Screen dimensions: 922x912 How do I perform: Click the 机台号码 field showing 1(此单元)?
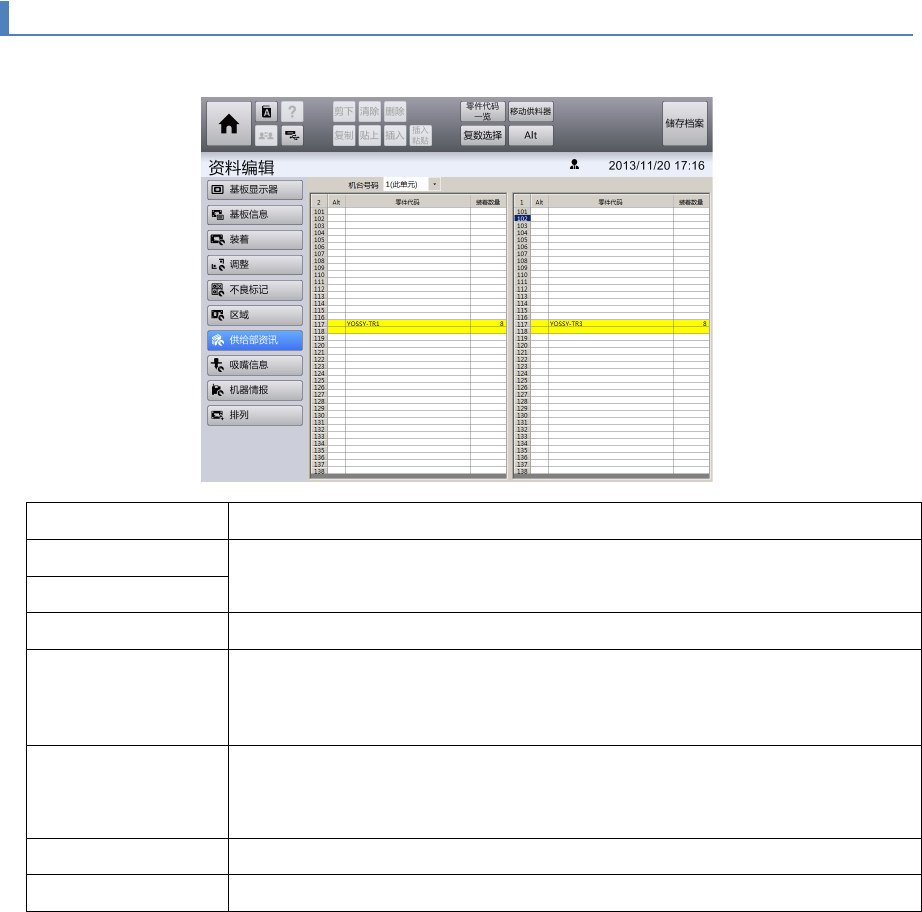pos(406,185)
